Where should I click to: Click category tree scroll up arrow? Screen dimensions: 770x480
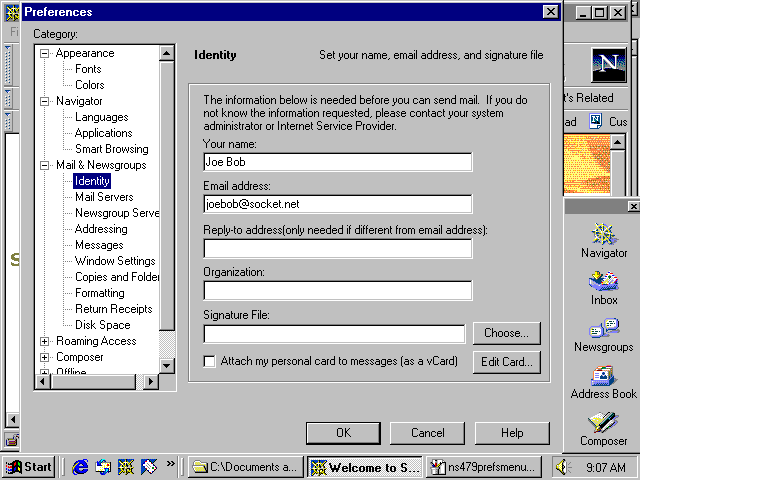[x=166, y=53]
